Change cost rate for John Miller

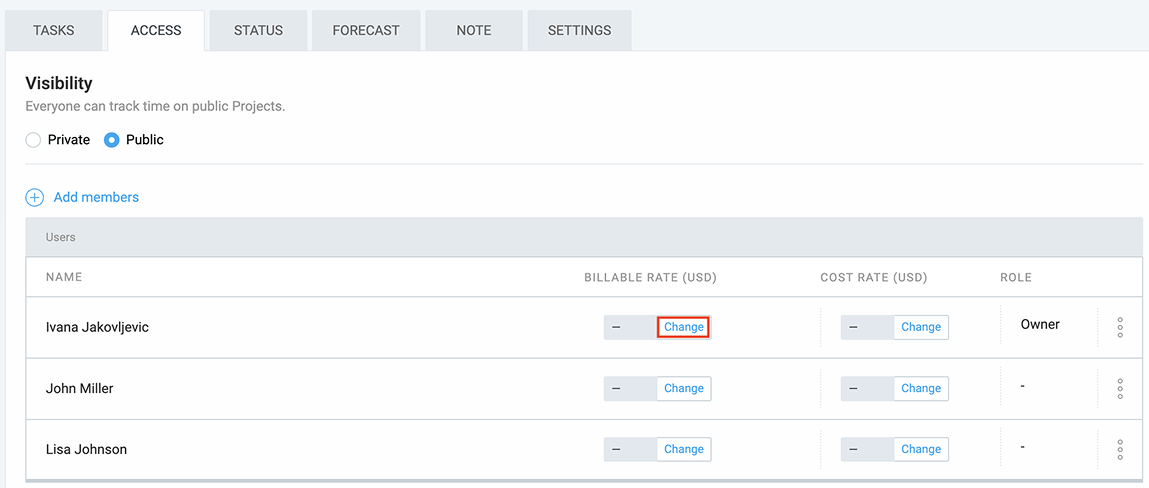pyautogui.click(x=921, y=388)
